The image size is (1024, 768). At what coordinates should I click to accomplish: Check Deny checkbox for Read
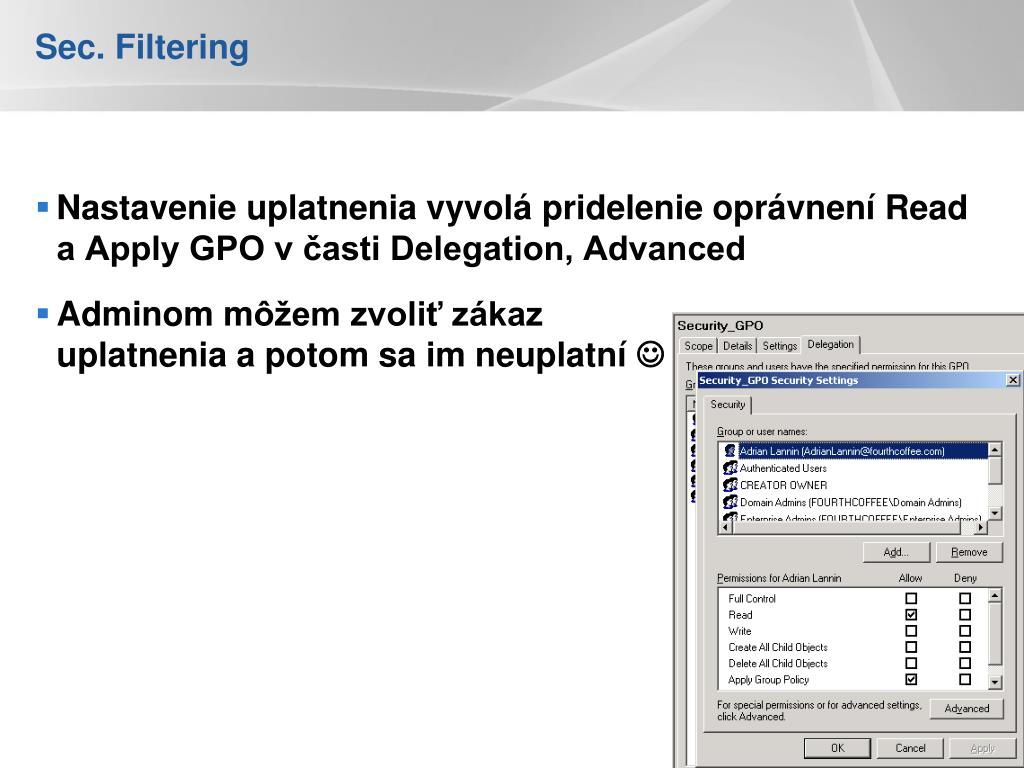click(x=965, y=615)
